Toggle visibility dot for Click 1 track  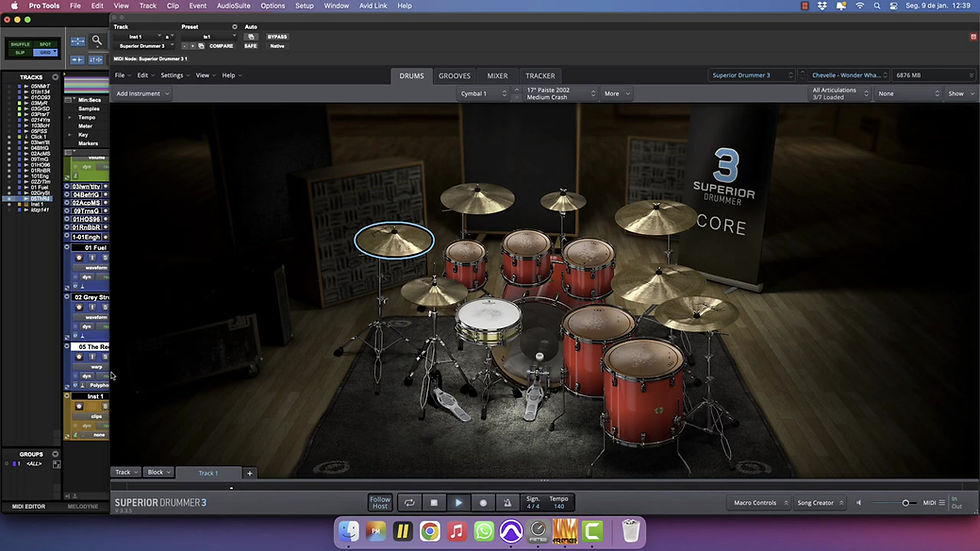click(9, 137)
